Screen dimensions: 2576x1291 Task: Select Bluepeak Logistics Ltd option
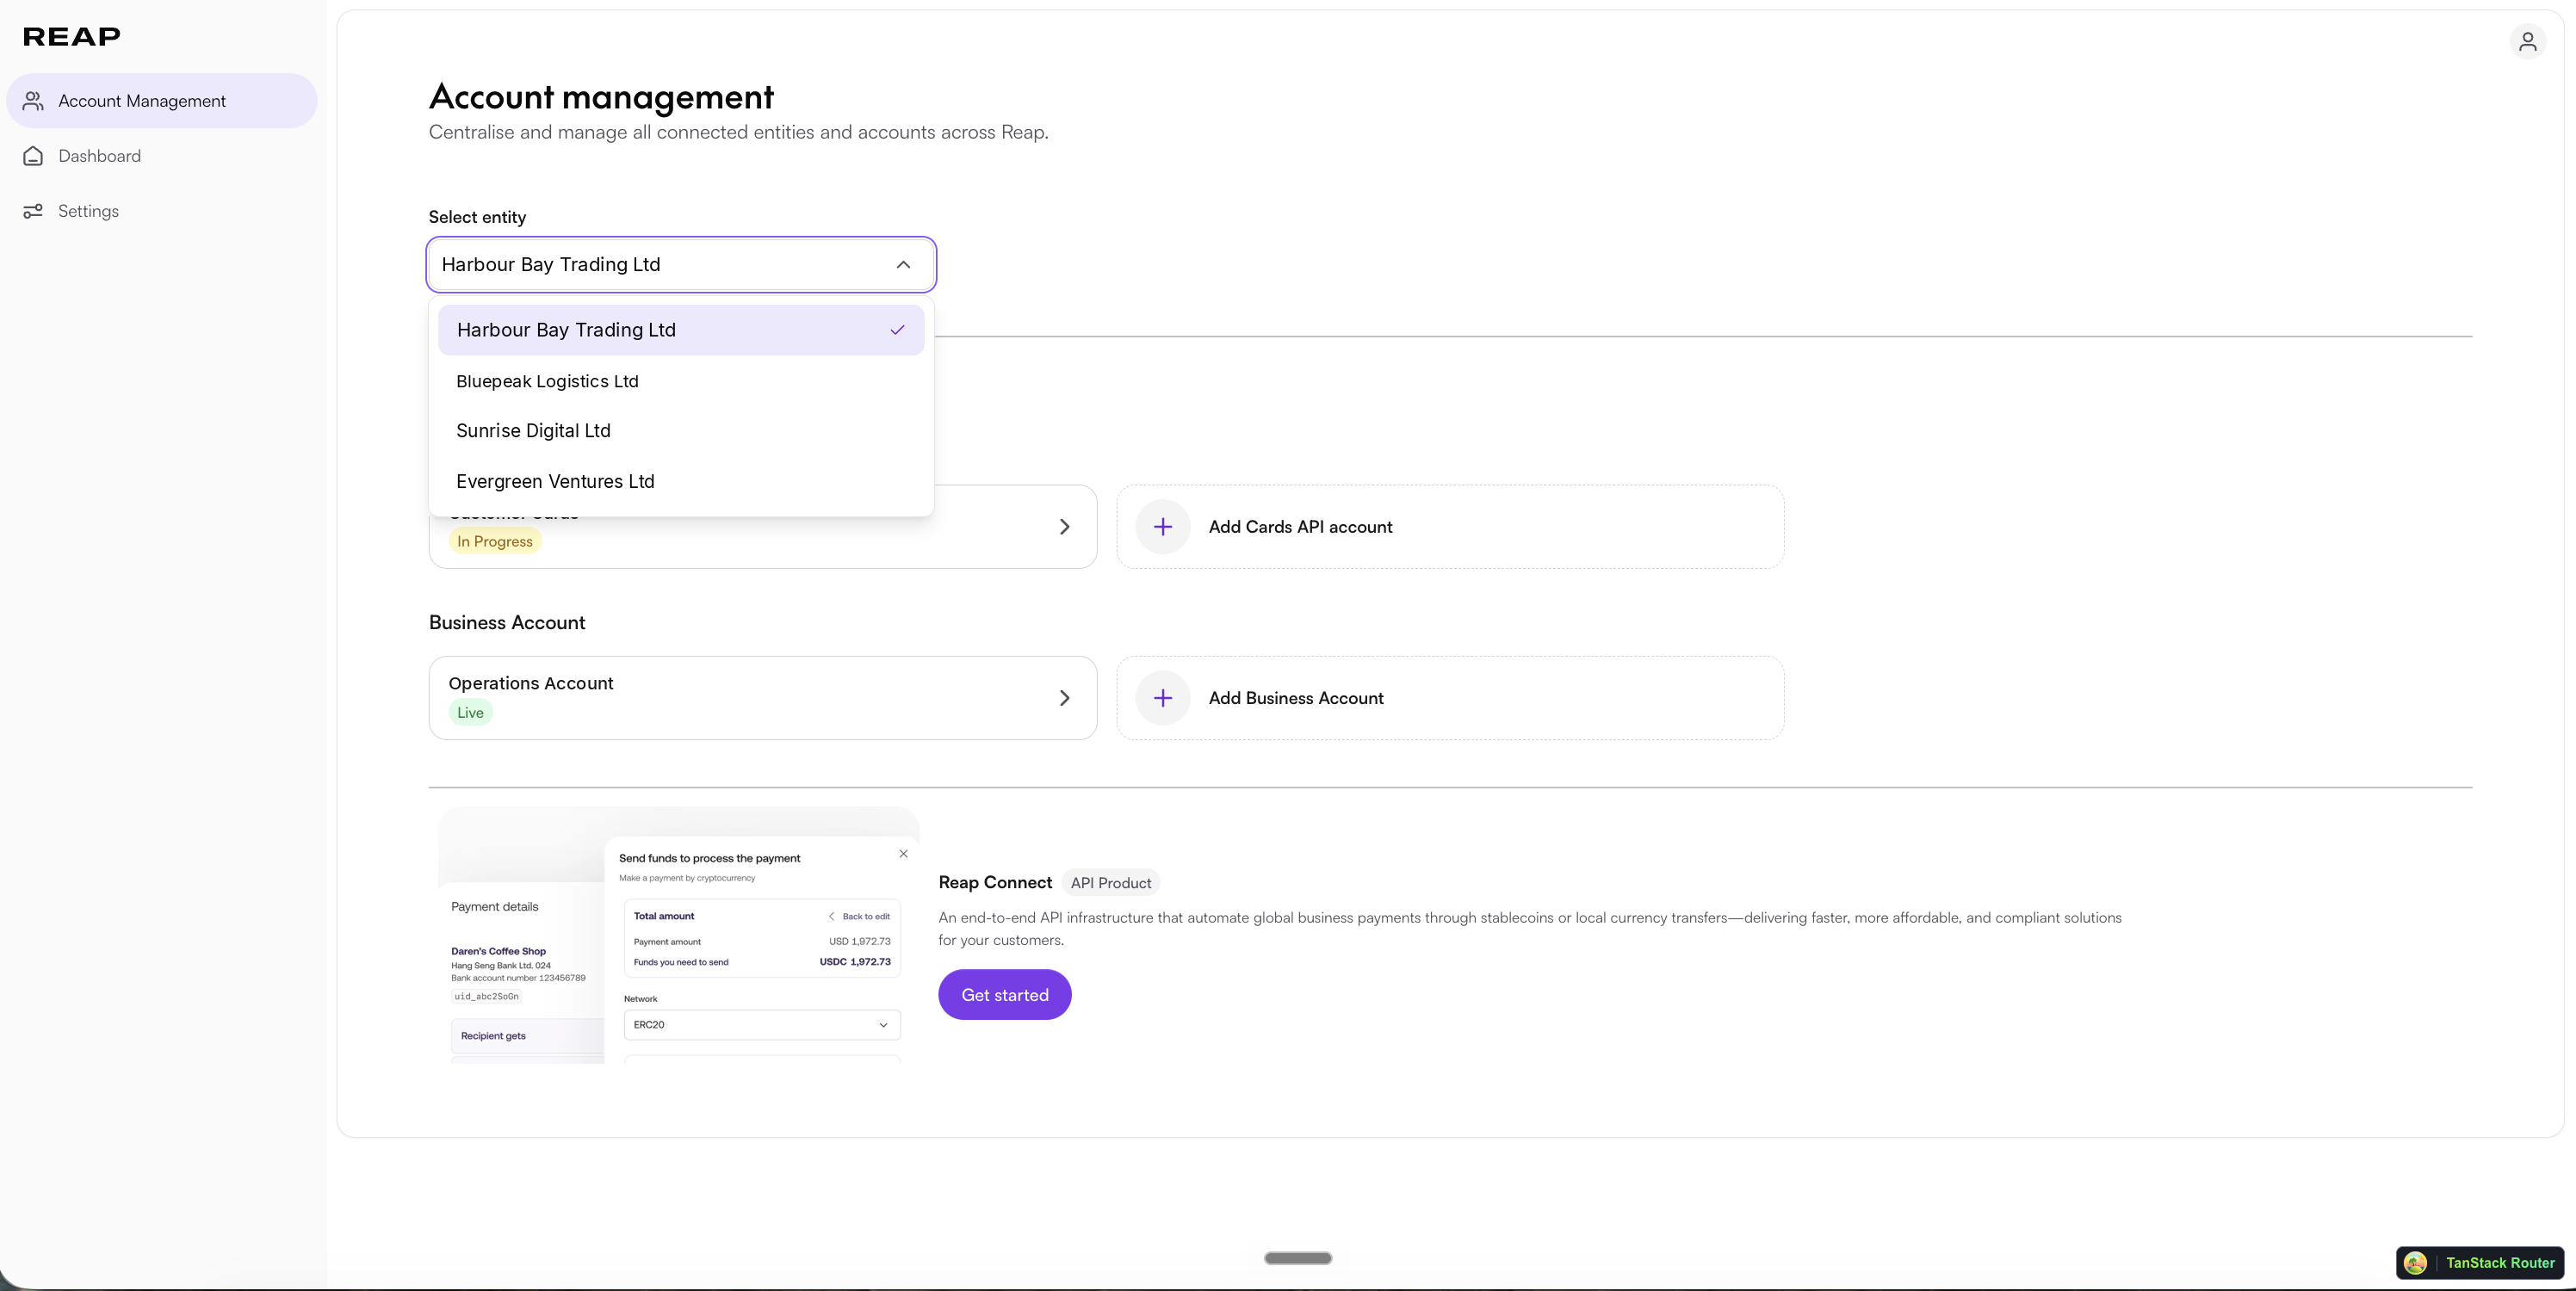pyautogui.click(x=681, y=381)
